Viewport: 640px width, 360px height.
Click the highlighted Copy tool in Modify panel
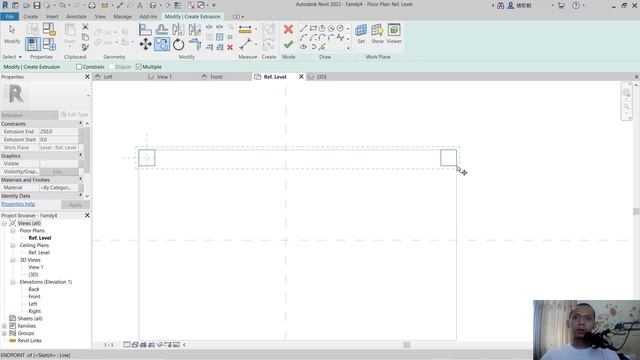(x=162, y=44)
